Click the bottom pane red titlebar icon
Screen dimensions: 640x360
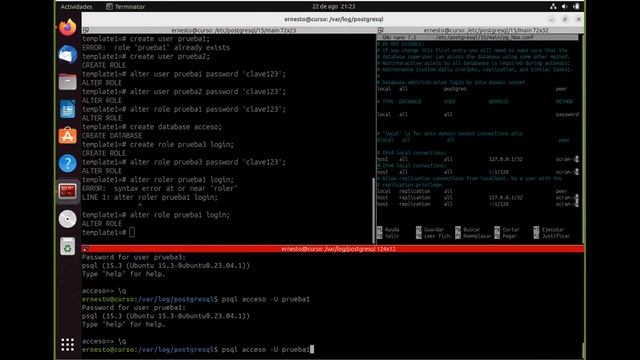click(85, 249)
